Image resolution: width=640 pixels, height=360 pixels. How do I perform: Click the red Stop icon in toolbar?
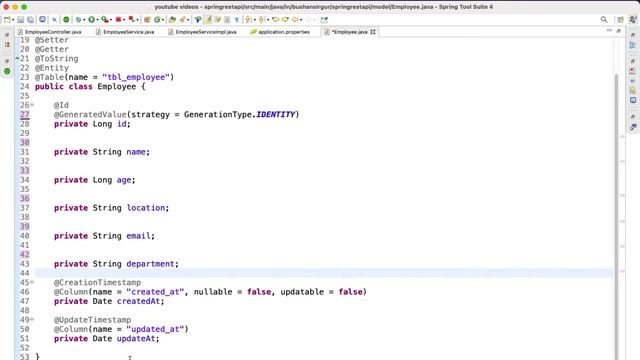[118, 20]
